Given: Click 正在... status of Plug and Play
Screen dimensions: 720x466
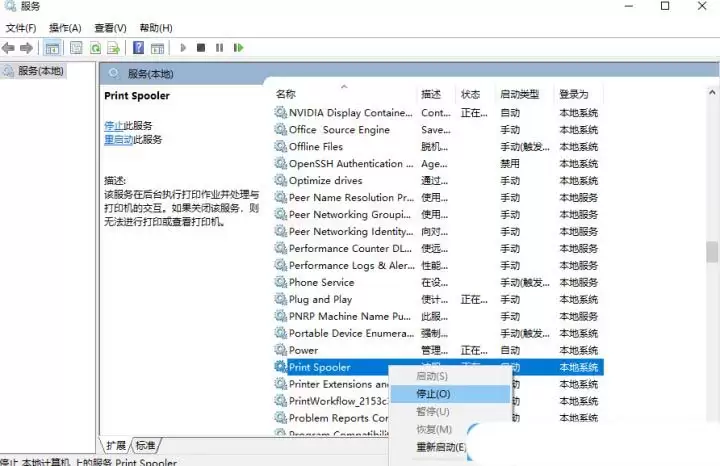Looking at the screenshot, I should coord(474,299).
